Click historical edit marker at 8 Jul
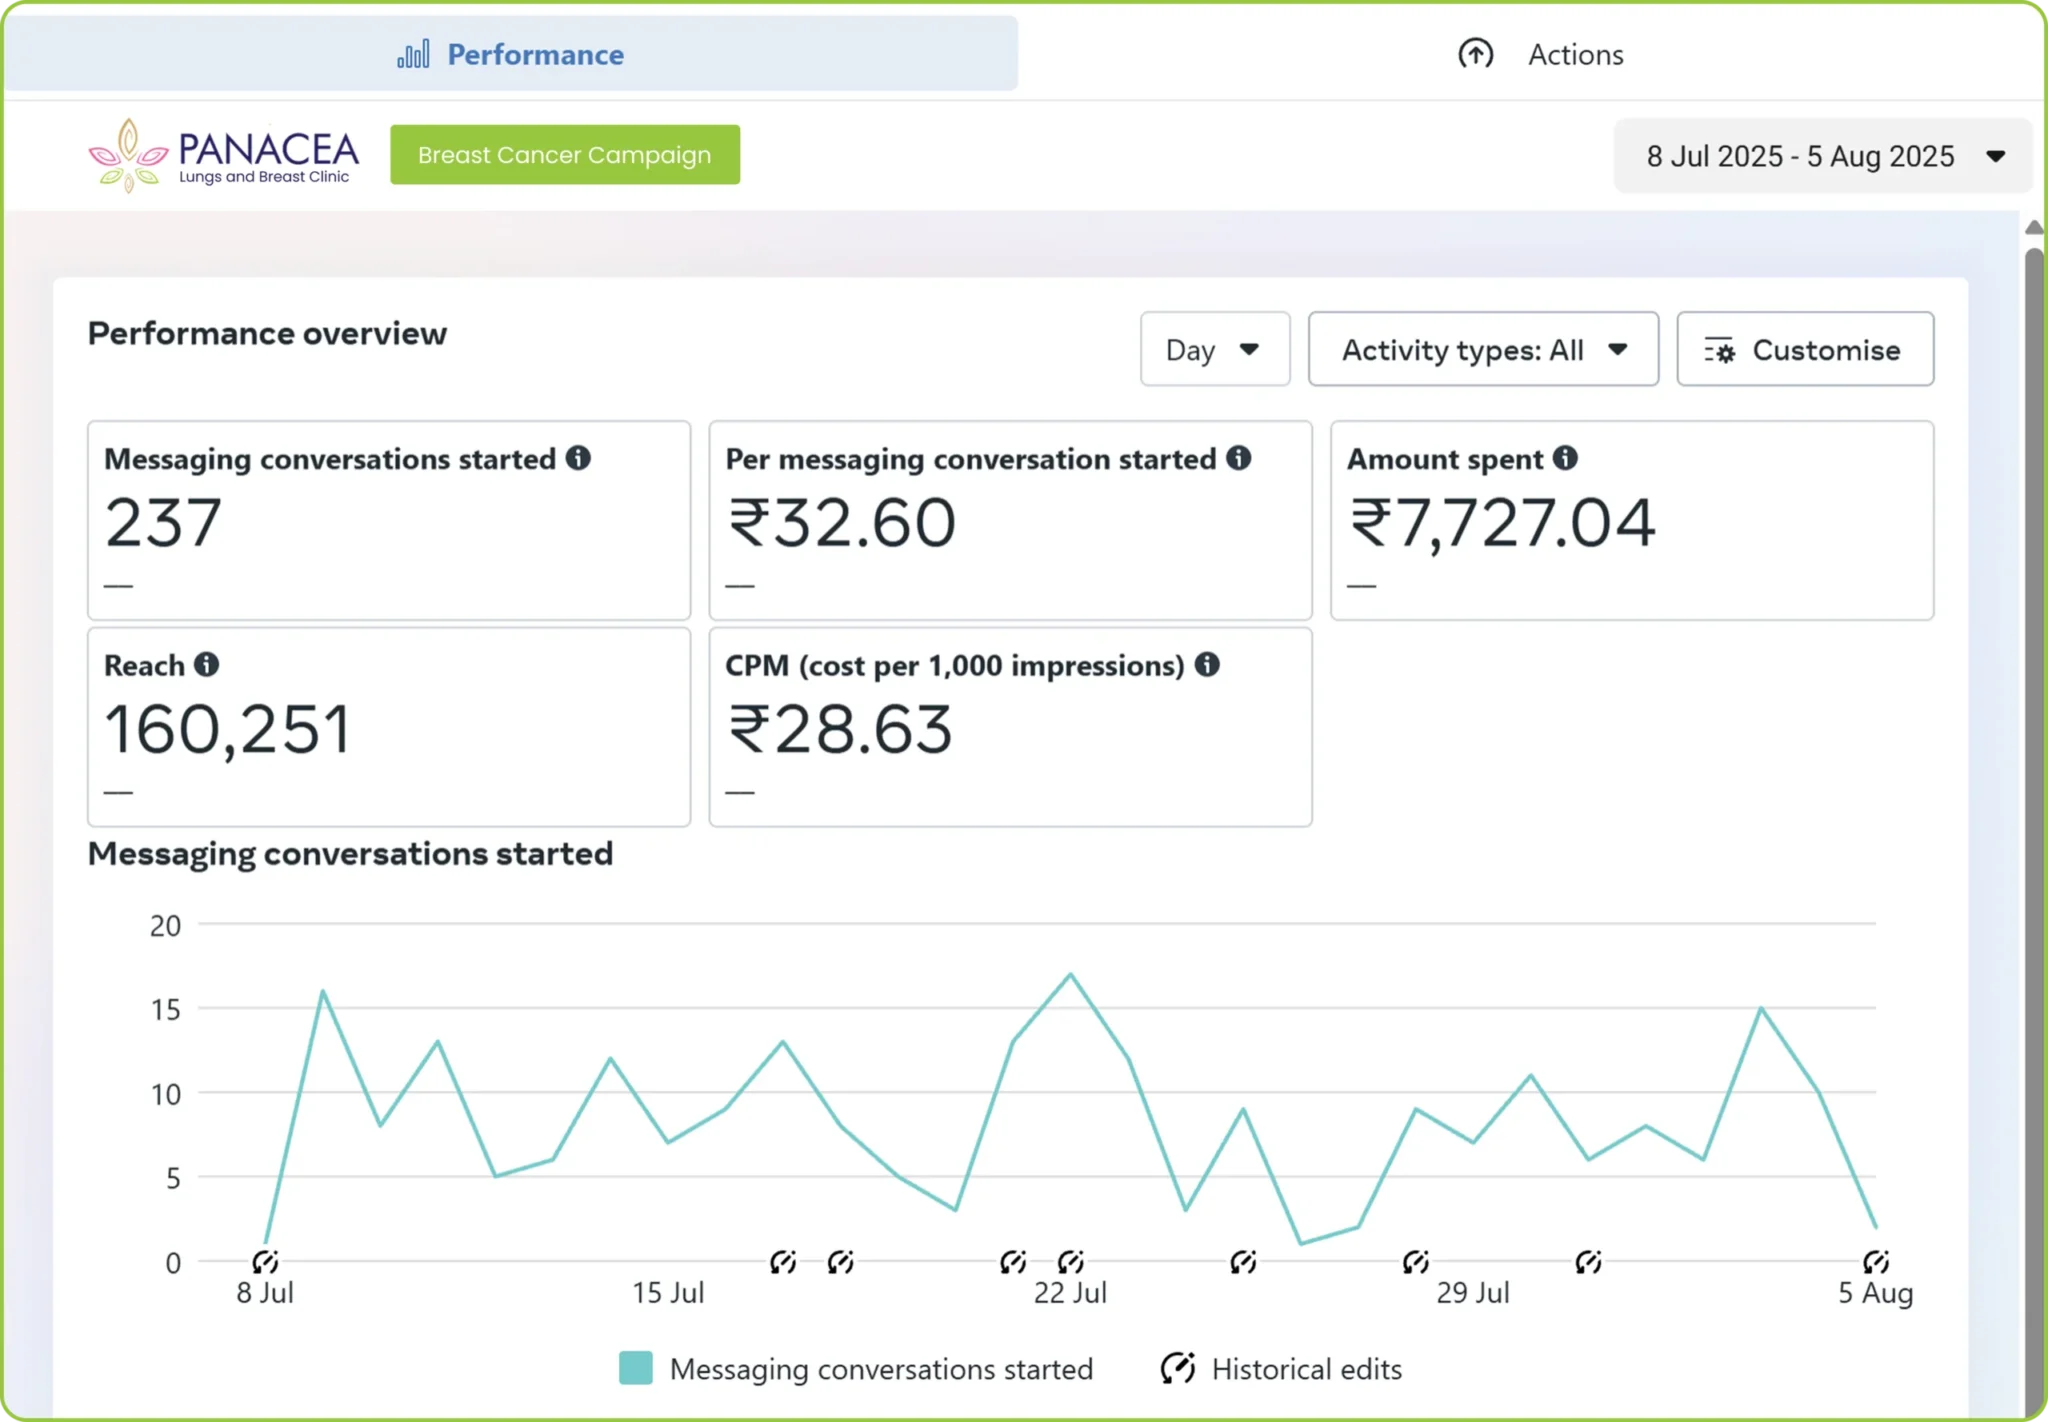Image resolution: width=2048 pixels, height=1422 pixels. (265, 1262)
